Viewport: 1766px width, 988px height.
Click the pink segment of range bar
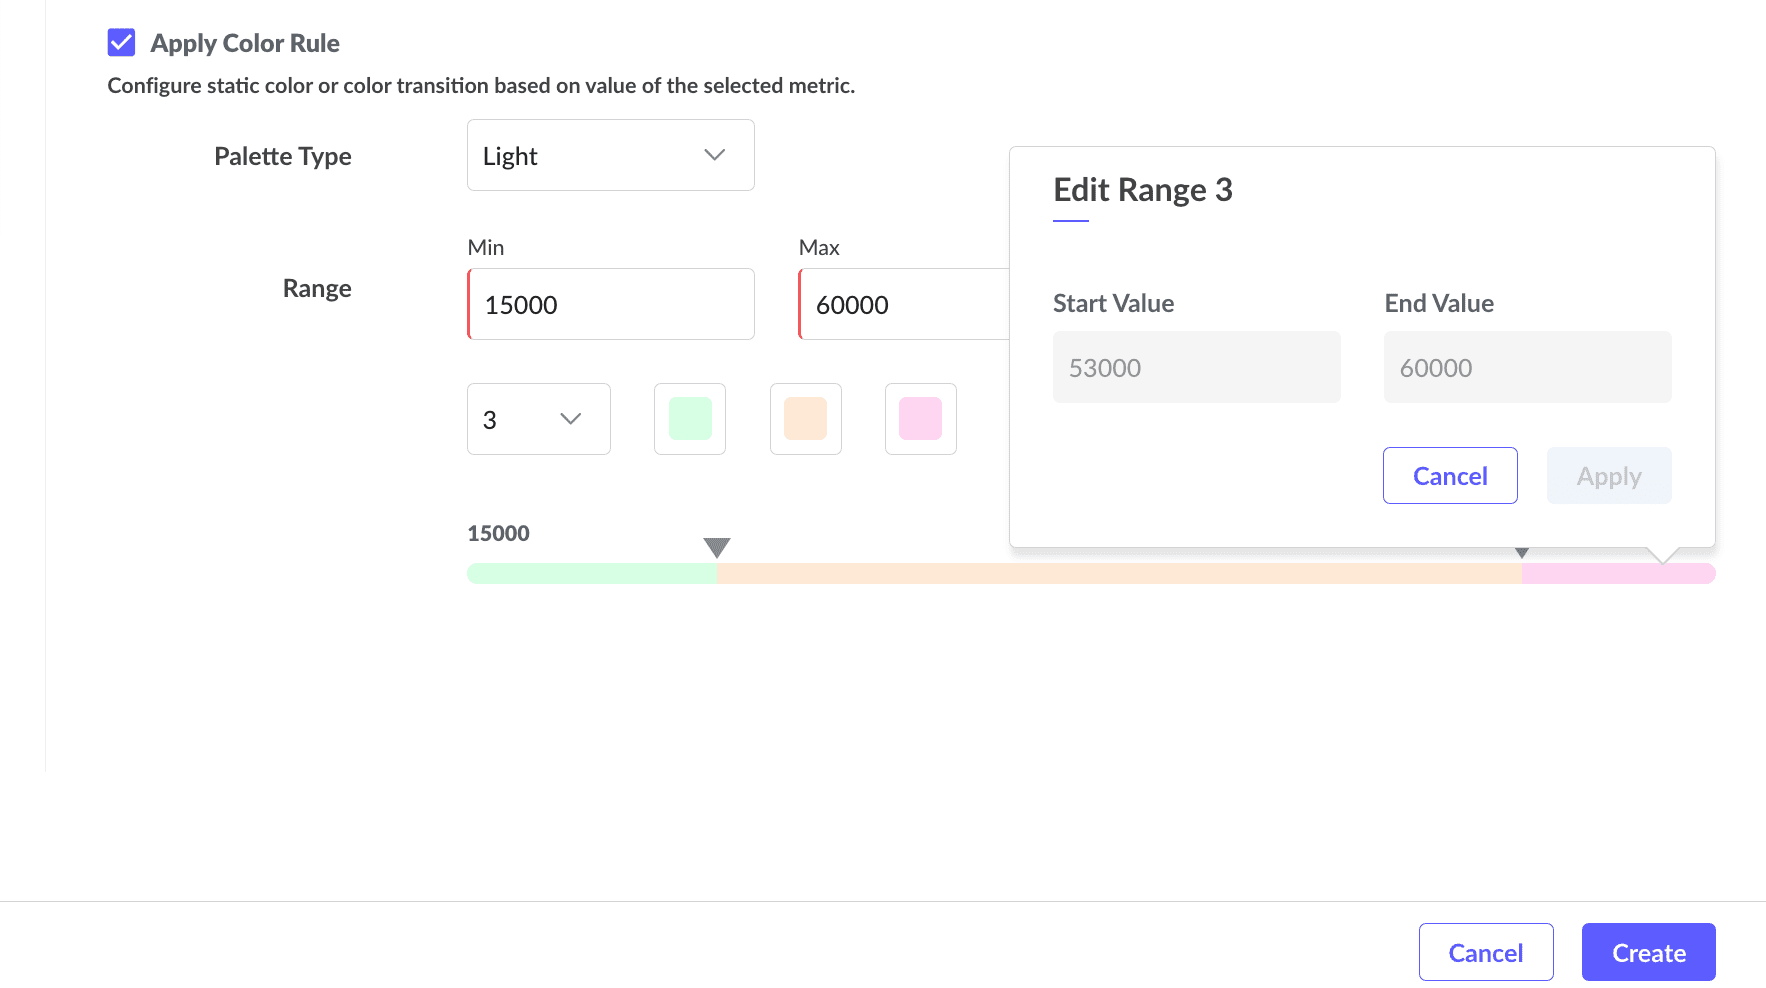coord(1618,574)
